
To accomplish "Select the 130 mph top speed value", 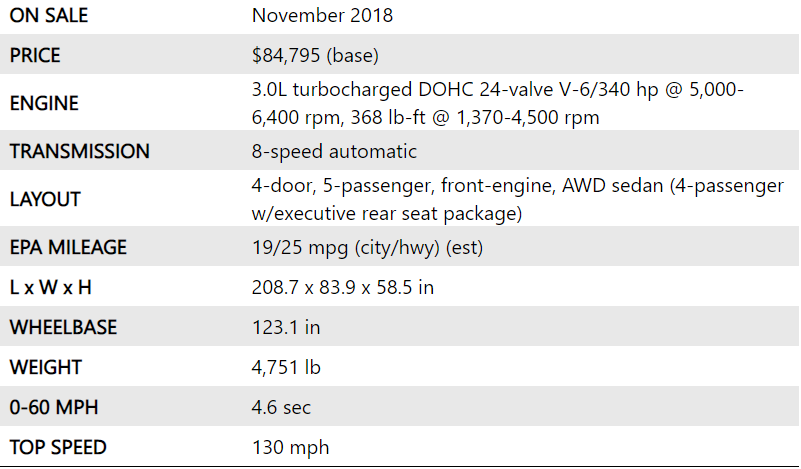I will pyautogui.click(x=290, y=447).
